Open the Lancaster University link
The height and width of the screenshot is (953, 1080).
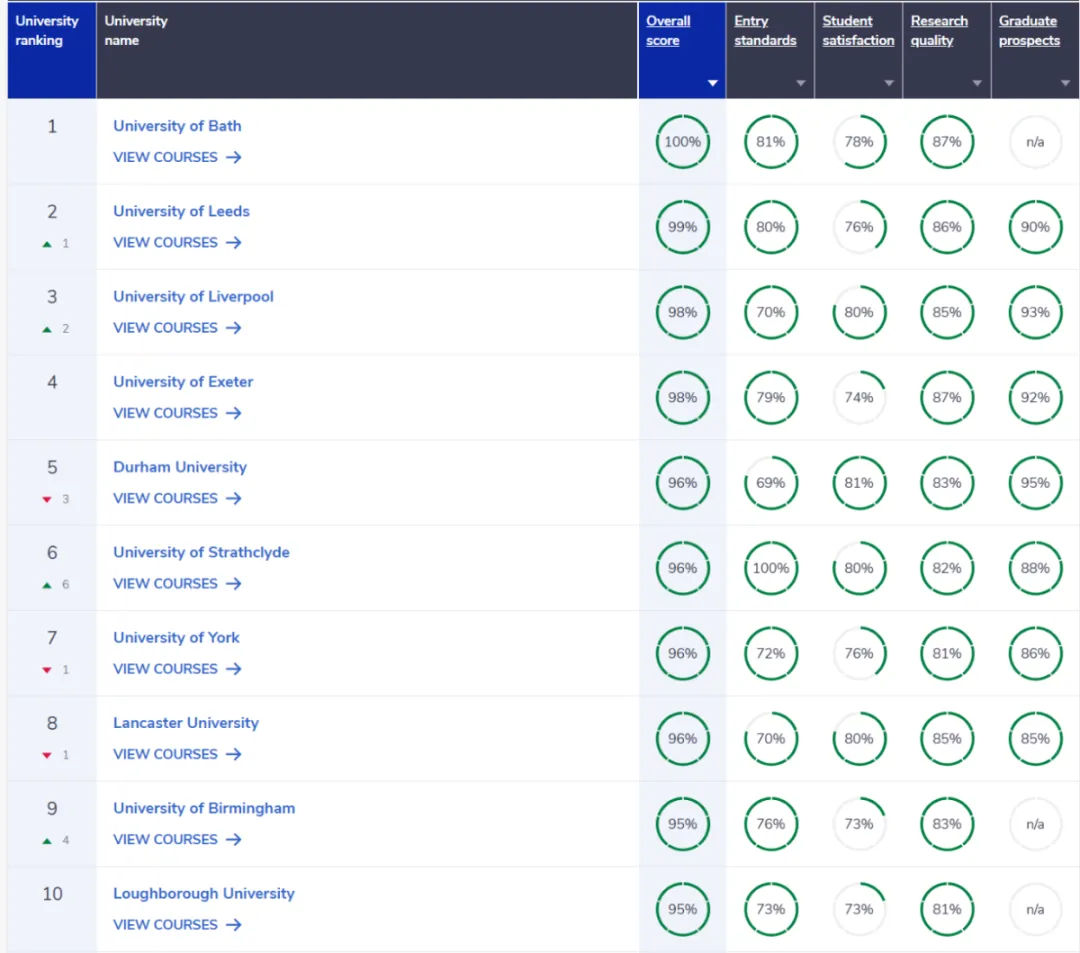click(185, 723)
